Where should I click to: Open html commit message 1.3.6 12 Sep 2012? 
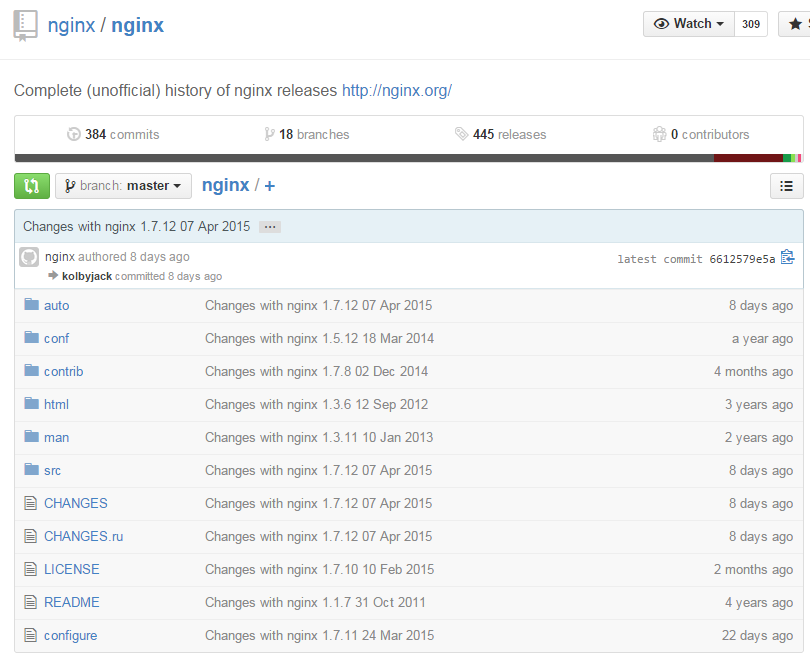316,404
